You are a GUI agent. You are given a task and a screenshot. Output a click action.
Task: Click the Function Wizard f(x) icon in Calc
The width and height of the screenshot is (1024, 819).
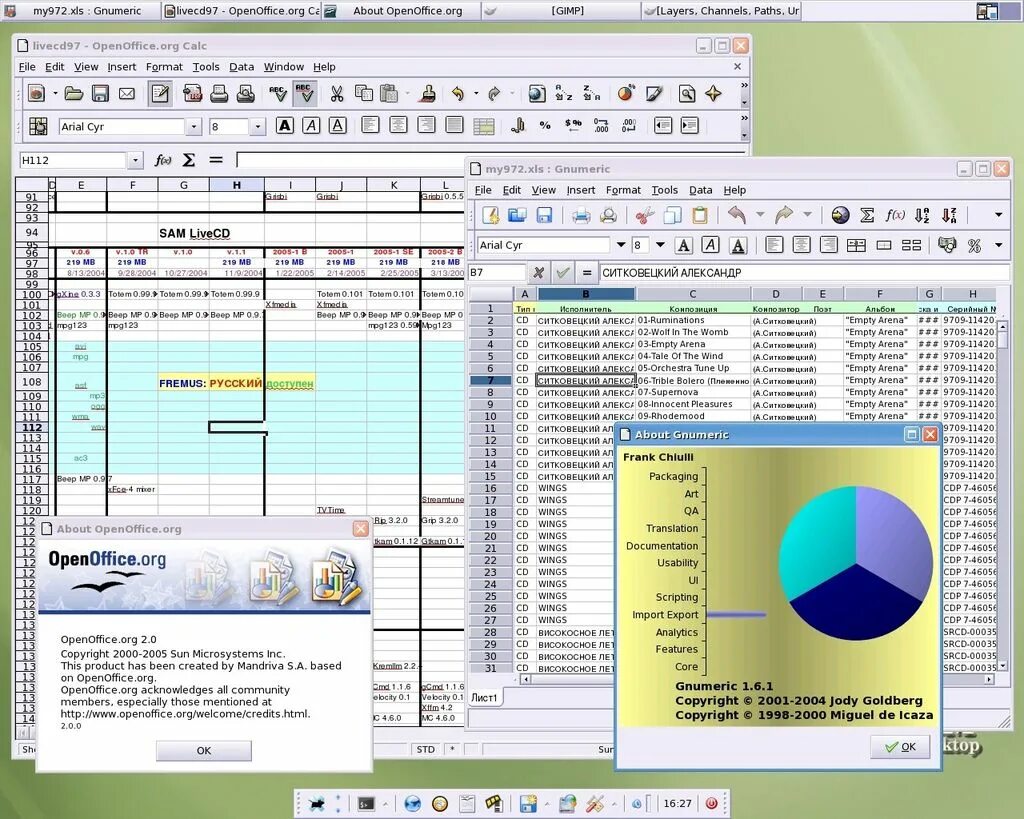pos(163,160)
